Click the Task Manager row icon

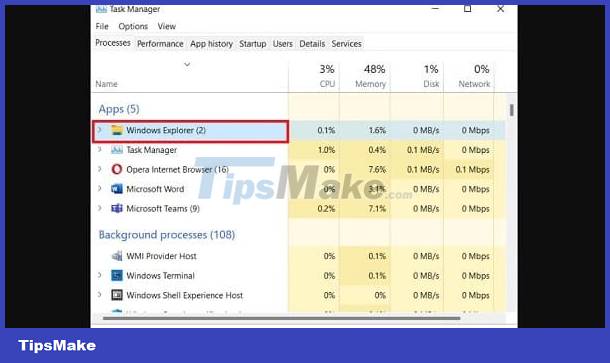pyautogui.click(x=117, y=150)
